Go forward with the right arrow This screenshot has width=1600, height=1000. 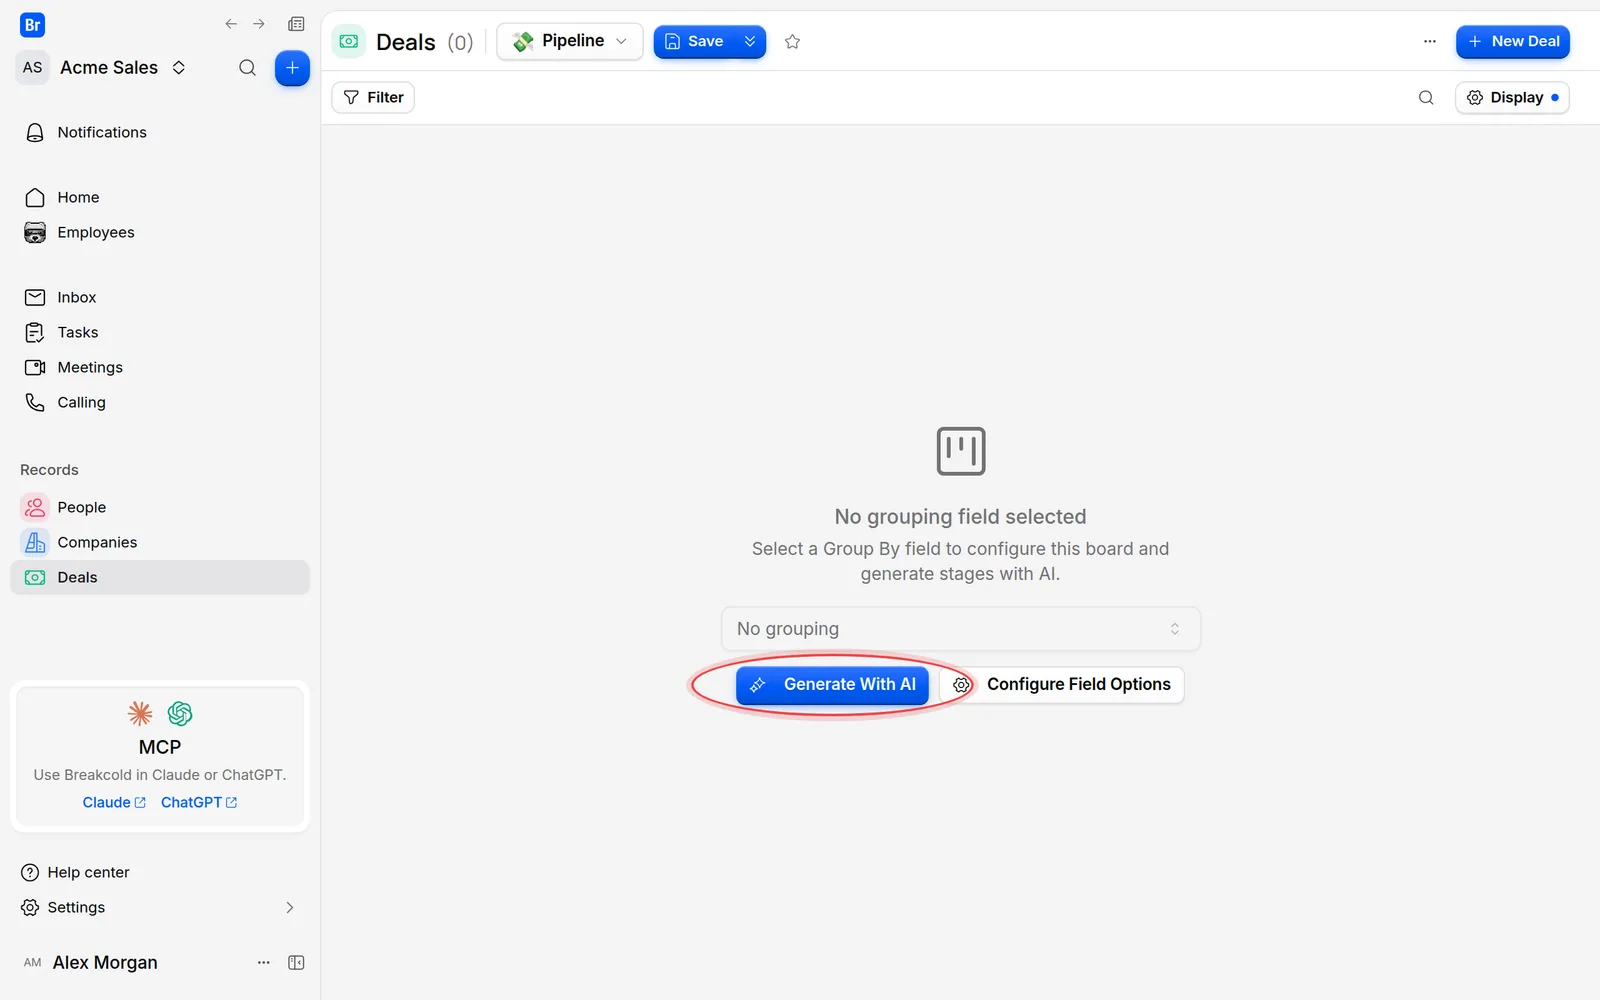pos(259,24)
